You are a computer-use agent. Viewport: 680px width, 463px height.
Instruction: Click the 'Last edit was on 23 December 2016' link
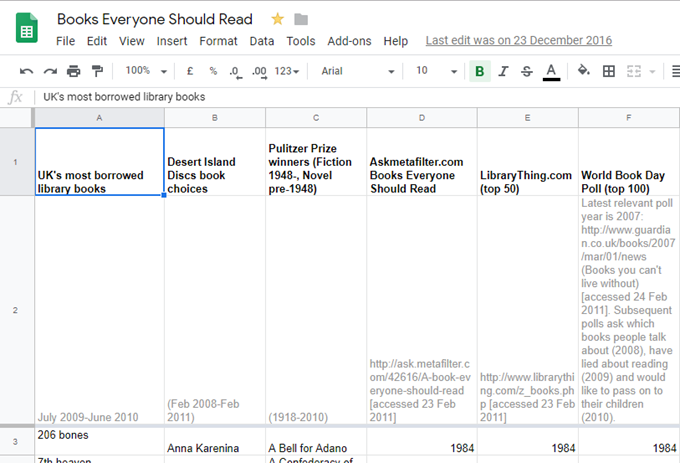(518, 41)
